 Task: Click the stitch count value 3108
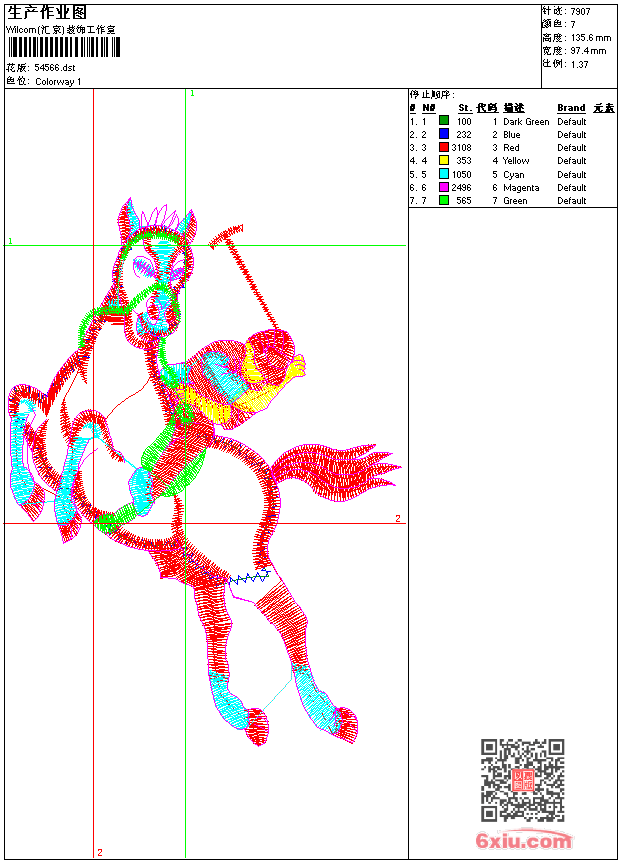pyautogui.click(x=461, y=148)
